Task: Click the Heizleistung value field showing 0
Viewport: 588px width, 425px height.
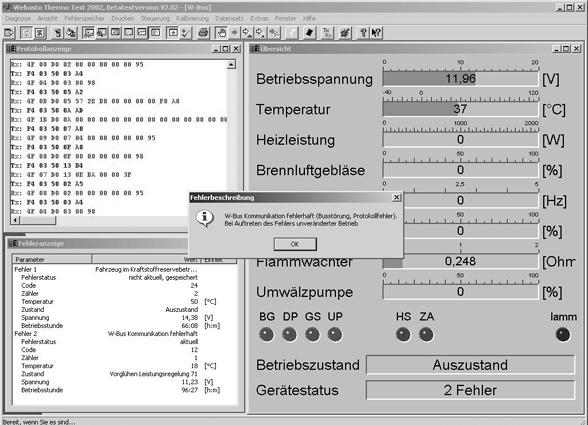Action: (x=460, y=140)
